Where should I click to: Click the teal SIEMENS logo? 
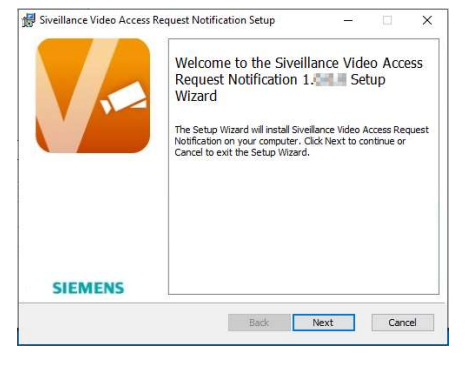click(x=88, y=288)
